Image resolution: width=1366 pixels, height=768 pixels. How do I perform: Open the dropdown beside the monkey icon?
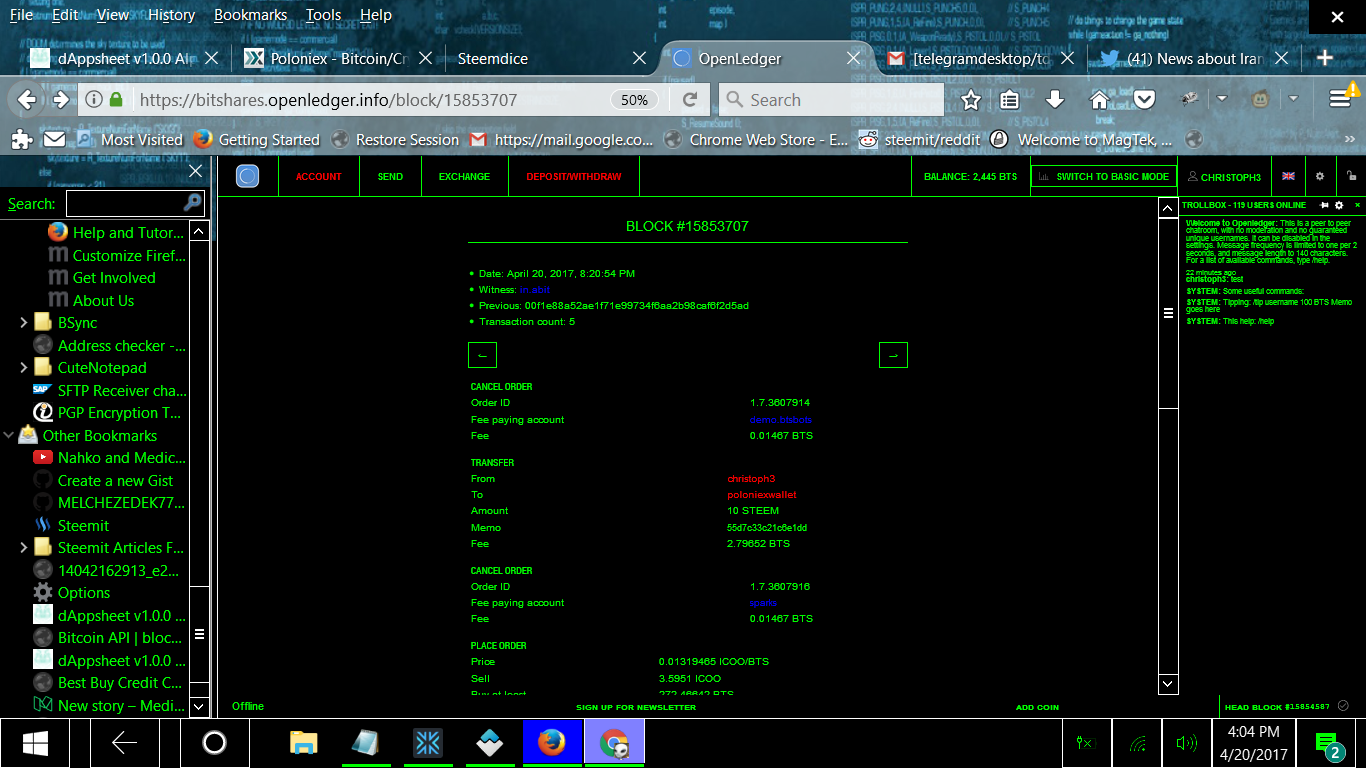(1293, 99)
